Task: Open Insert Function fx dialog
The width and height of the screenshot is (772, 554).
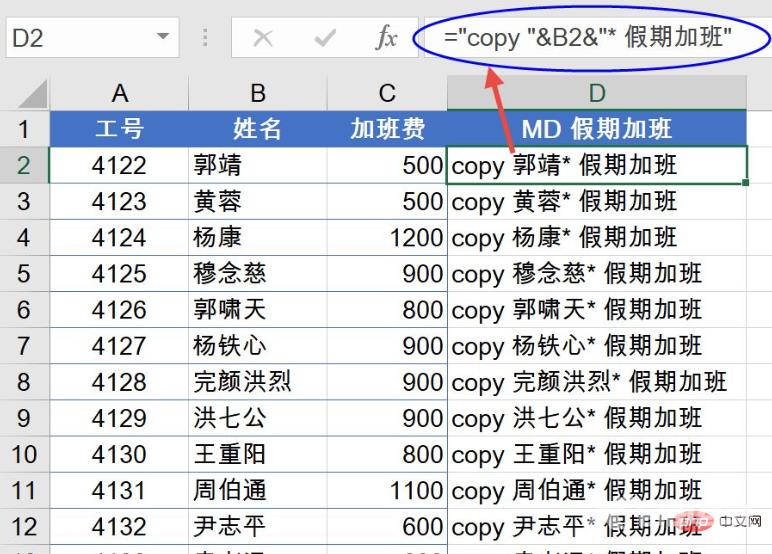Action: 386,38
